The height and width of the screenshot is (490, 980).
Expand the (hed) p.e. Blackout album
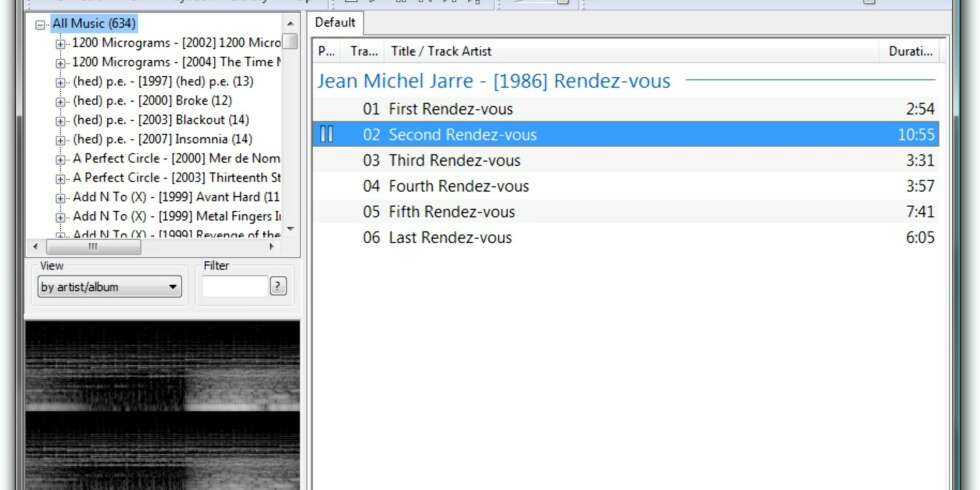coord(61,121)
